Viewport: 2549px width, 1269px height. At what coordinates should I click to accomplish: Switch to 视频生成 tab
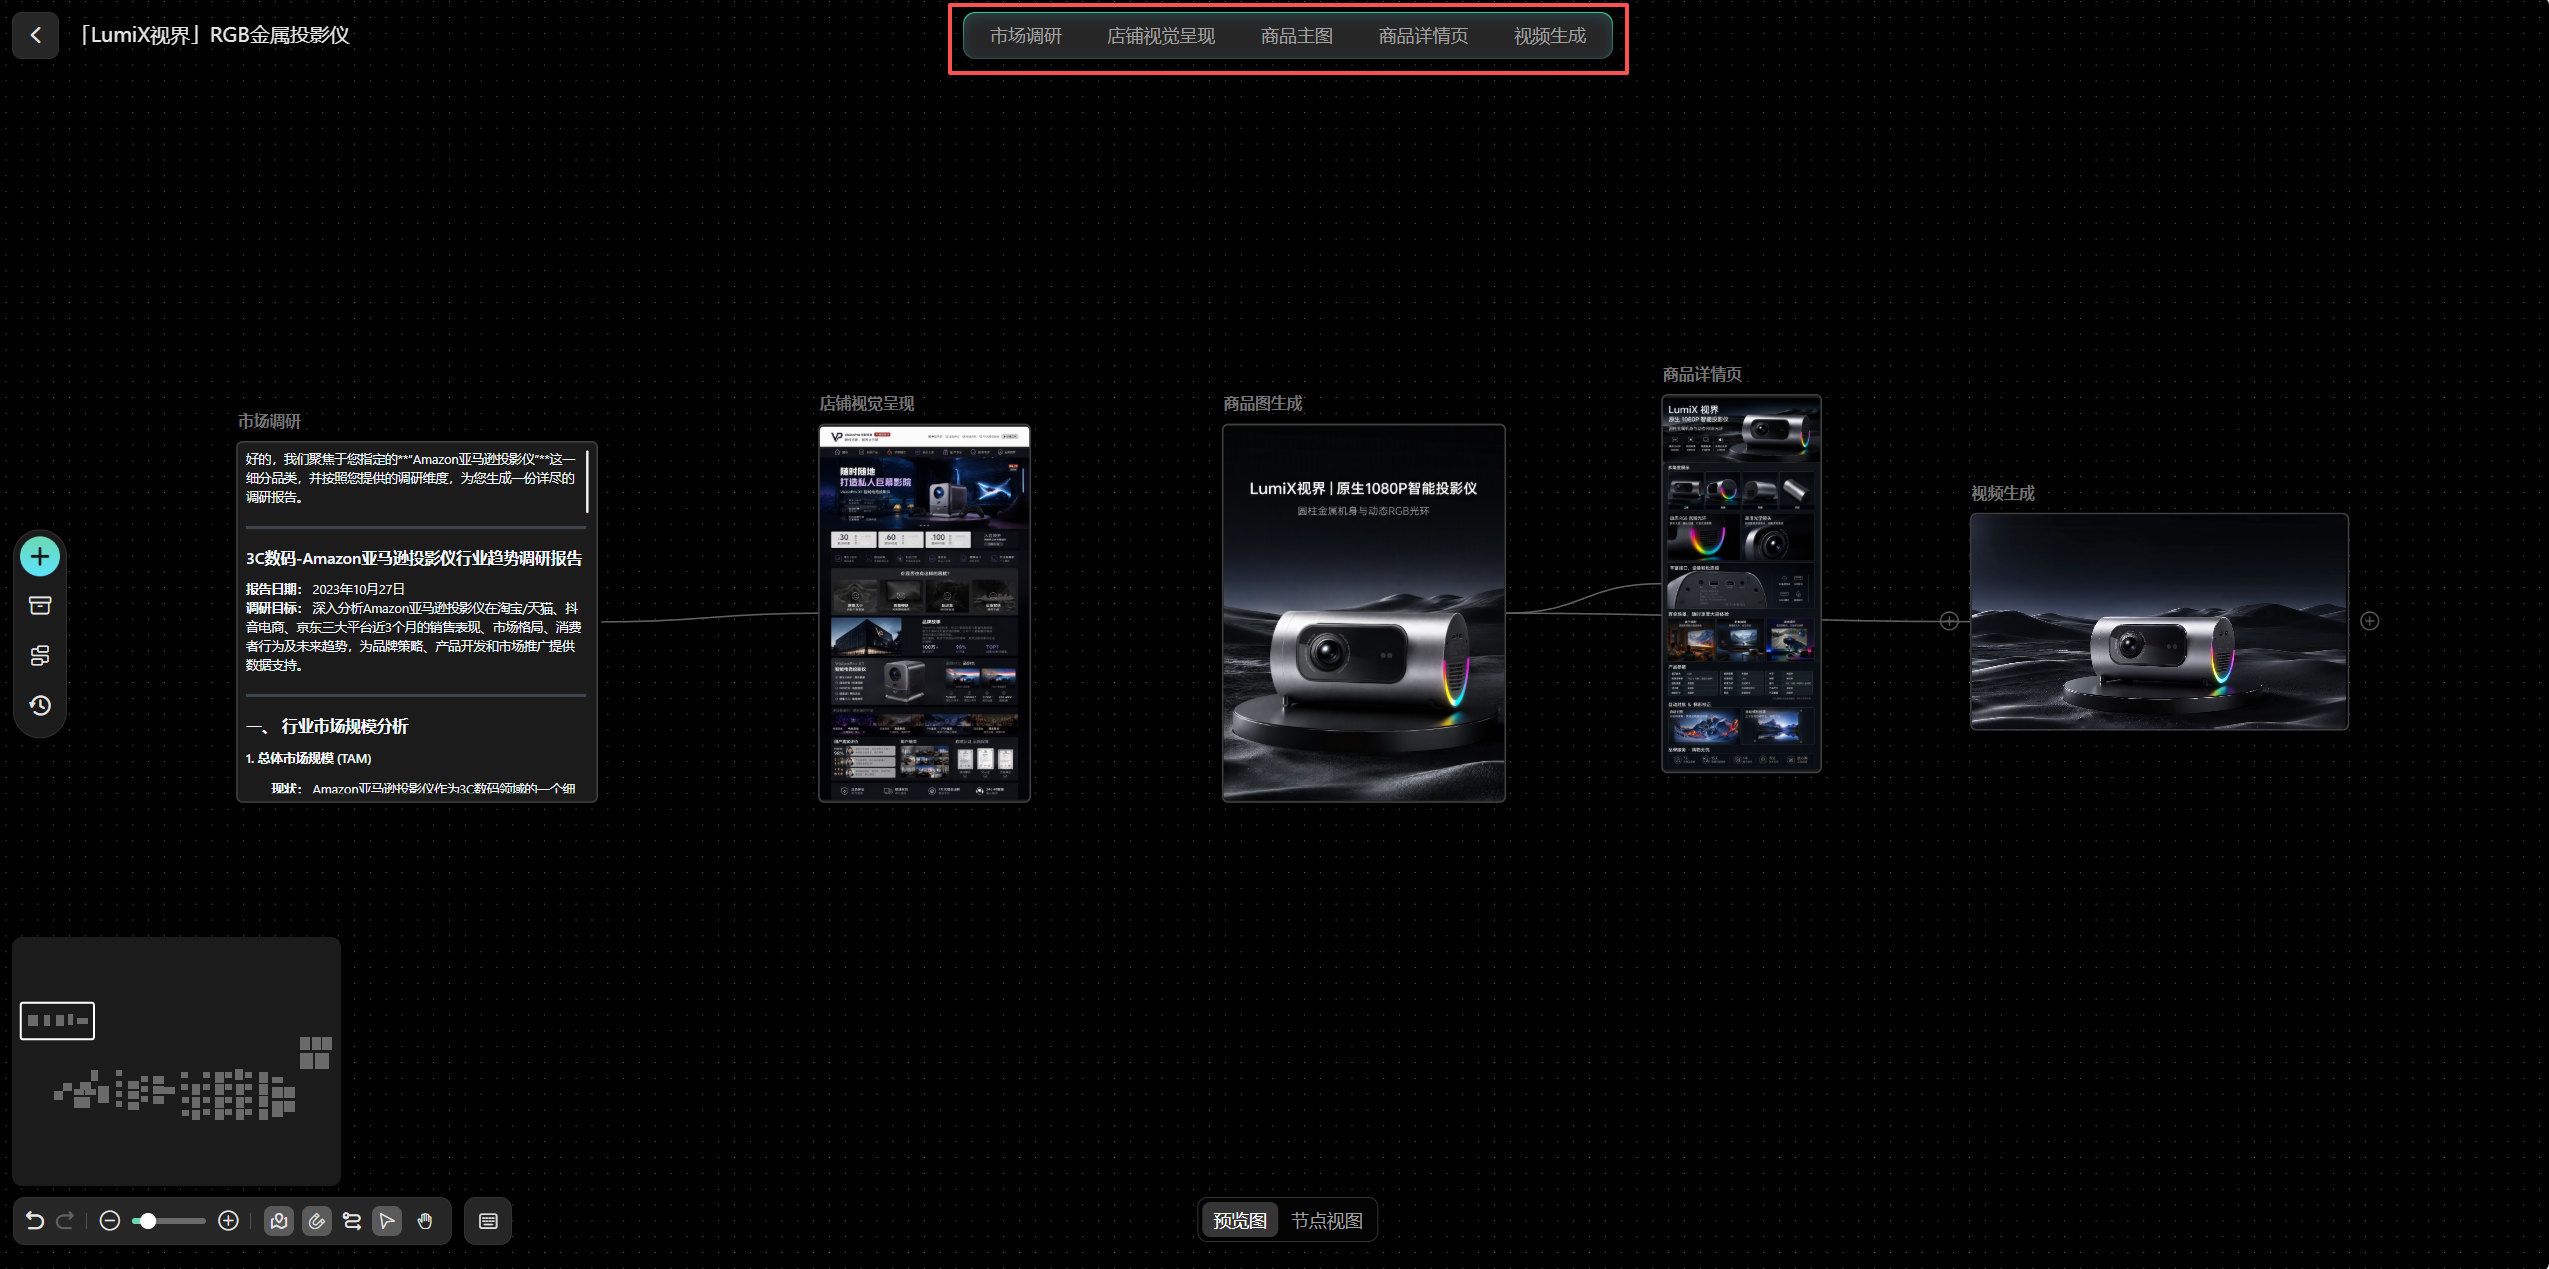[1550, 36]
